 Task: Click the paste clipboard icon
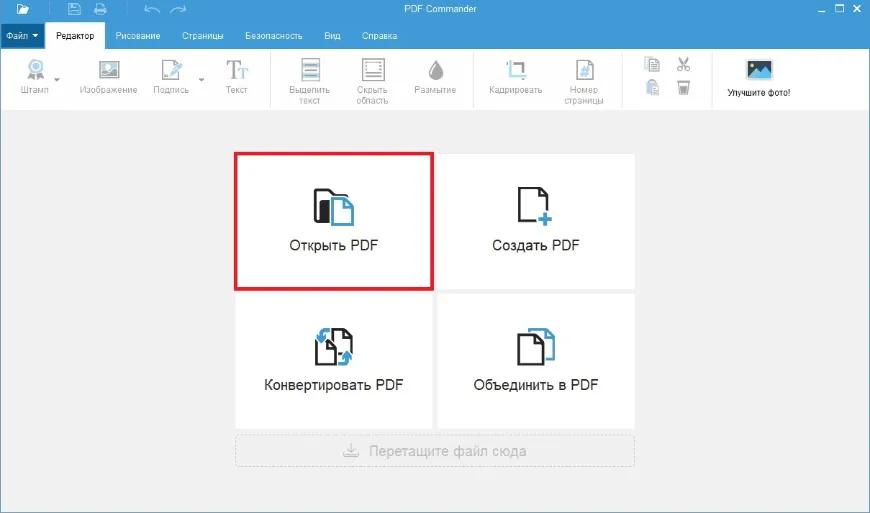(x=652, y=87)
